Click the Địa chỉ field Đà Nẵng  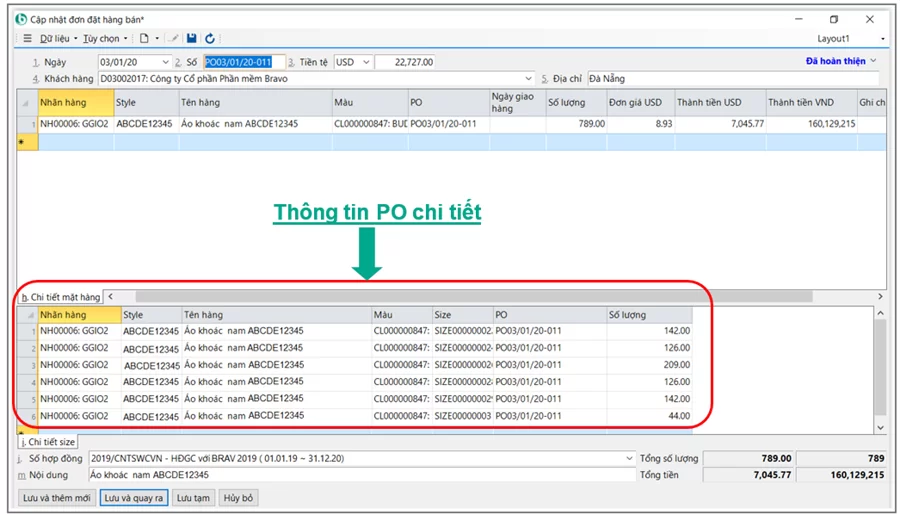(x=733, y=79)
